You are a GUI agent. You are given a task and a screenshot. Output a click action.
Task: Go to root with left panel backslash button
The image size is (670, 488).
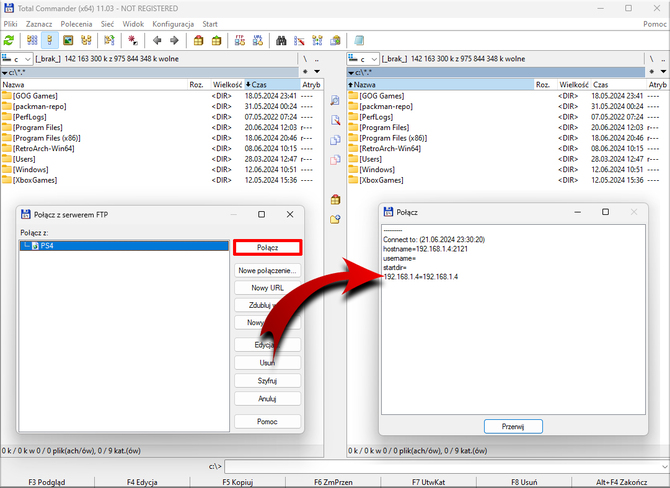coord(305,59)
